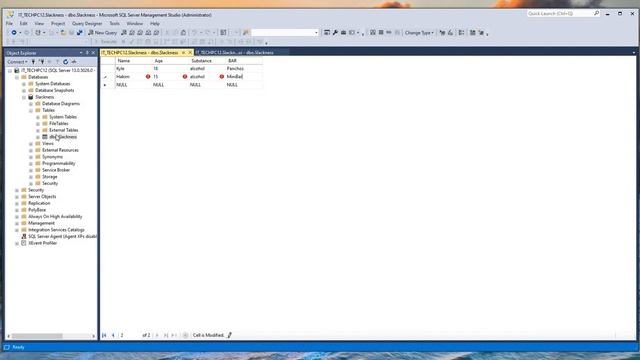Open the Window menu
Viewport: 640px width, 360px height.
coord(135,24)
